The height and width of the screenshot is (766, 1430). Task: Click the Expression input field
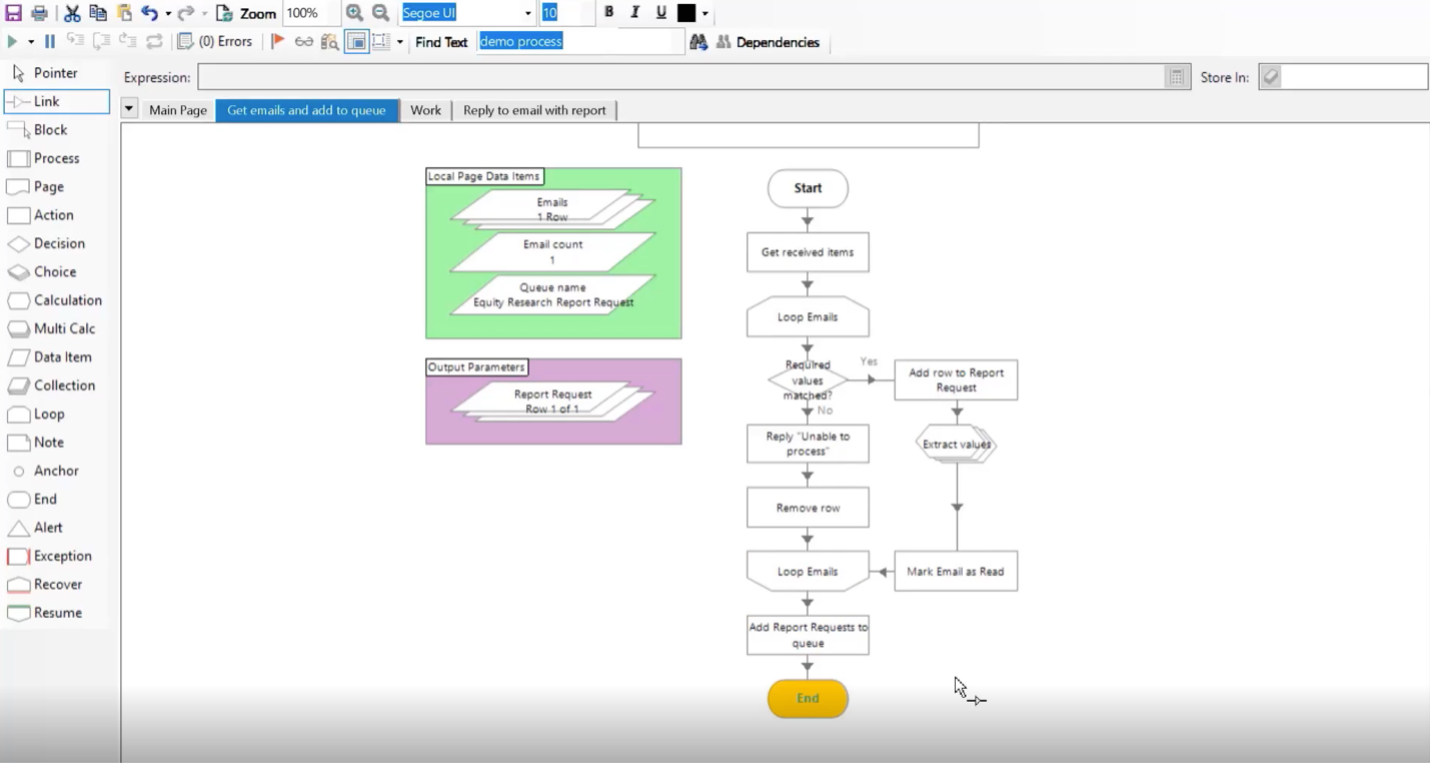(x=680, y=77)
